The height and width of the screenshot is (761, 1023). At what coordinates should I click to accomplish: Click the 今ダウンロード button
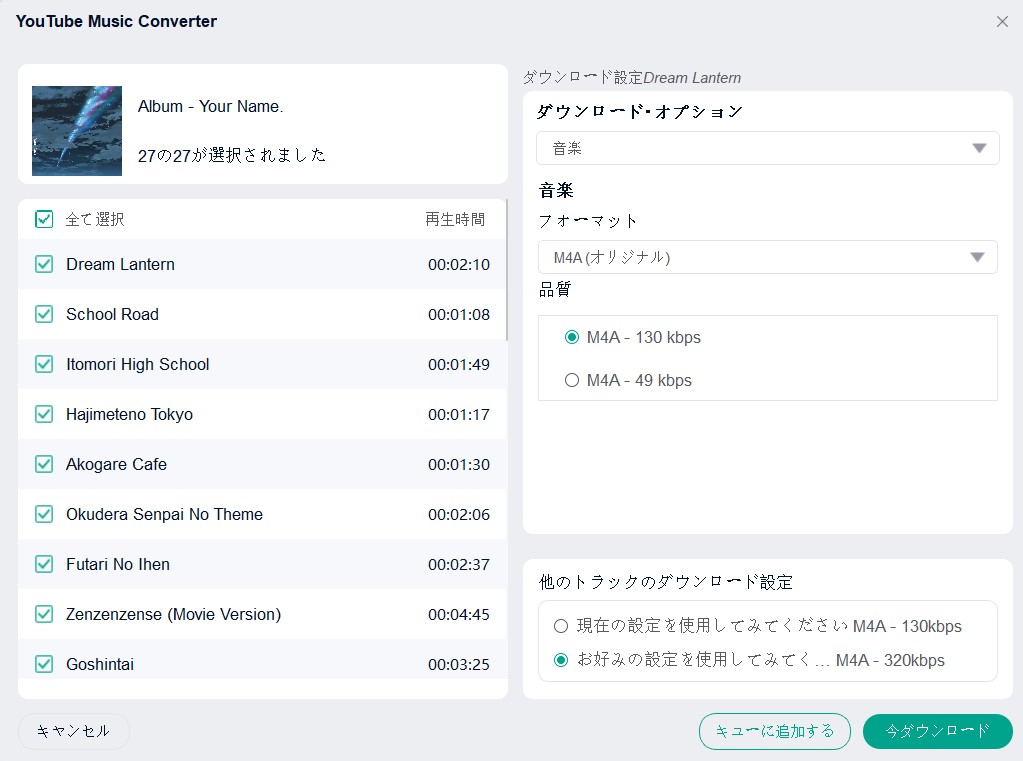tap(938, 731)
